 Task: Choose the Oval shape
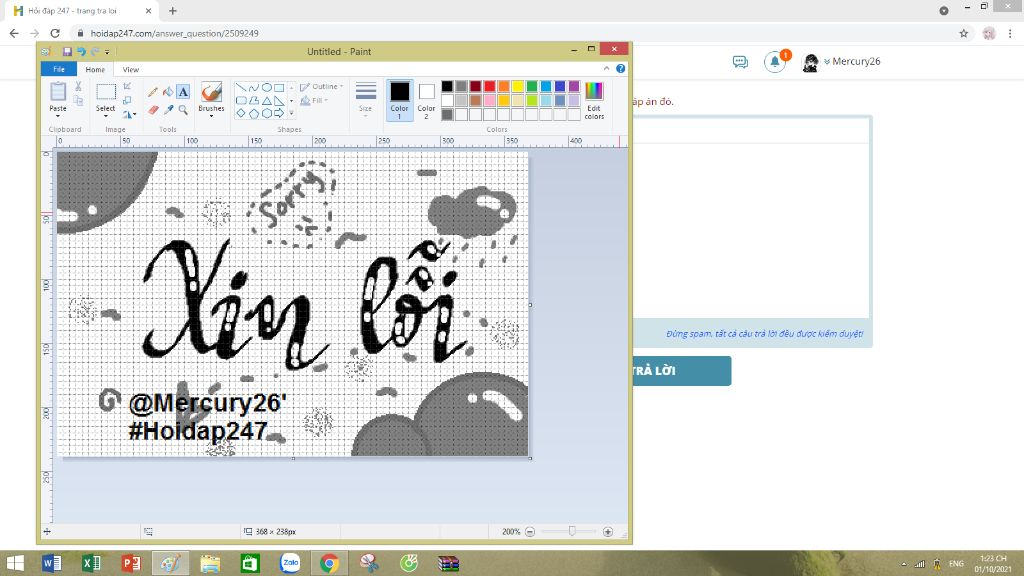[x=266, y=88]
